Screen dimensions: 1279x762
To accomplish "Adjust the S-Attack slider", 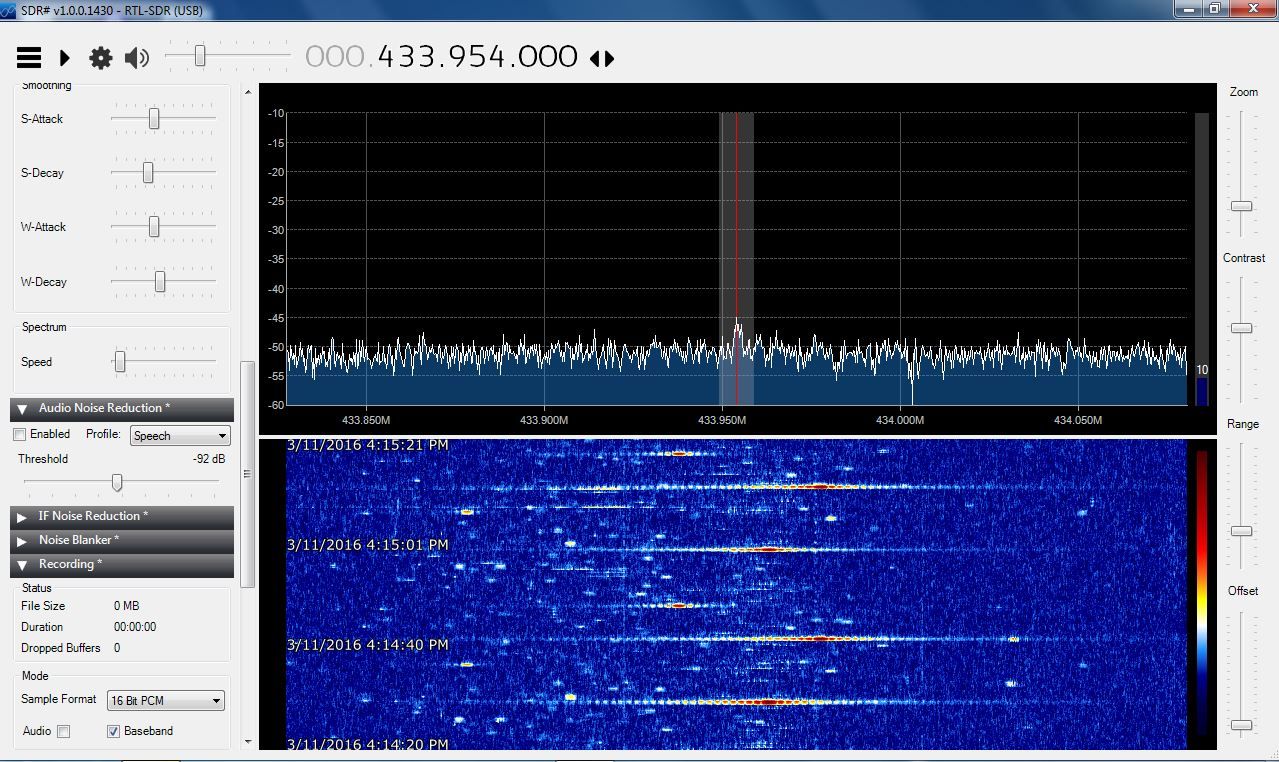I will coord(163,118).
